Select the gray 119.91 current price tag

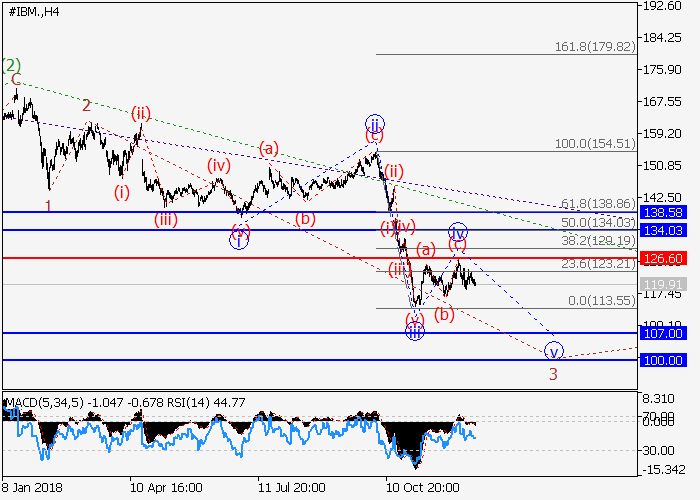pos(663,284)
